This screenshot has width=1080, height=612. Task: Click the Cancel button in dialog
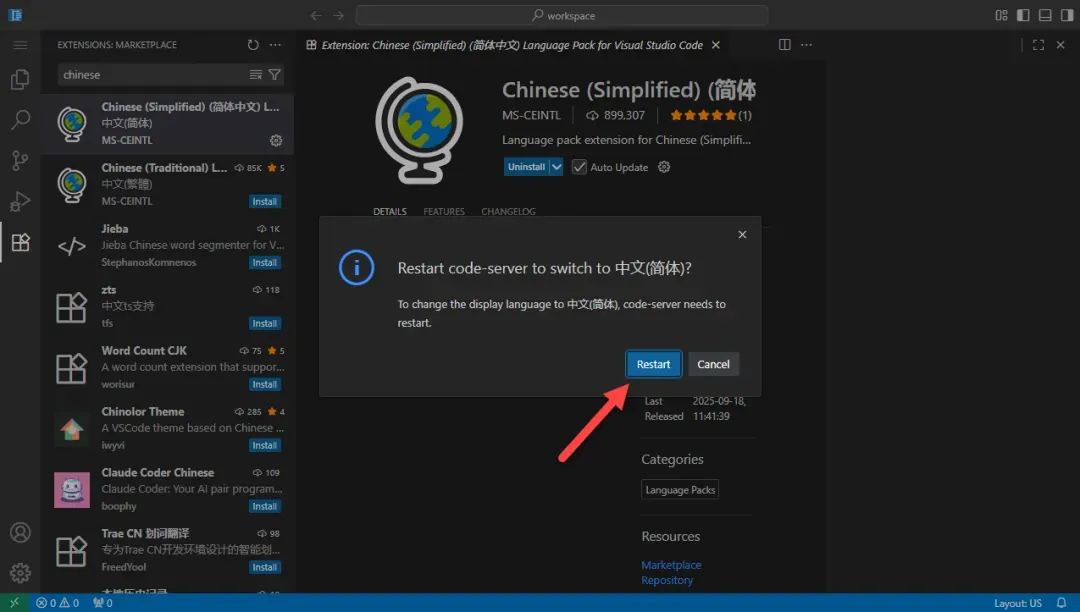coord(713,364)
